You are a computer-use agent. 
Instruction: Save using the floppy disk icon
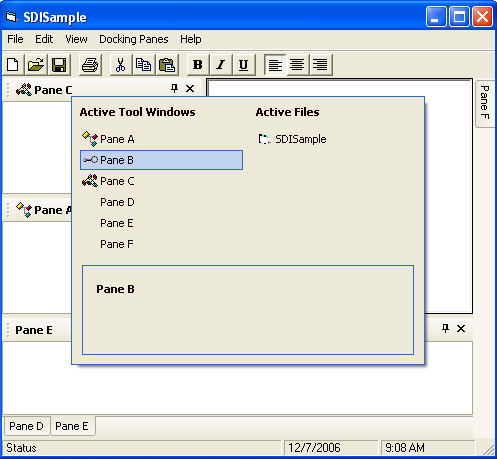(x=59, y=65)
